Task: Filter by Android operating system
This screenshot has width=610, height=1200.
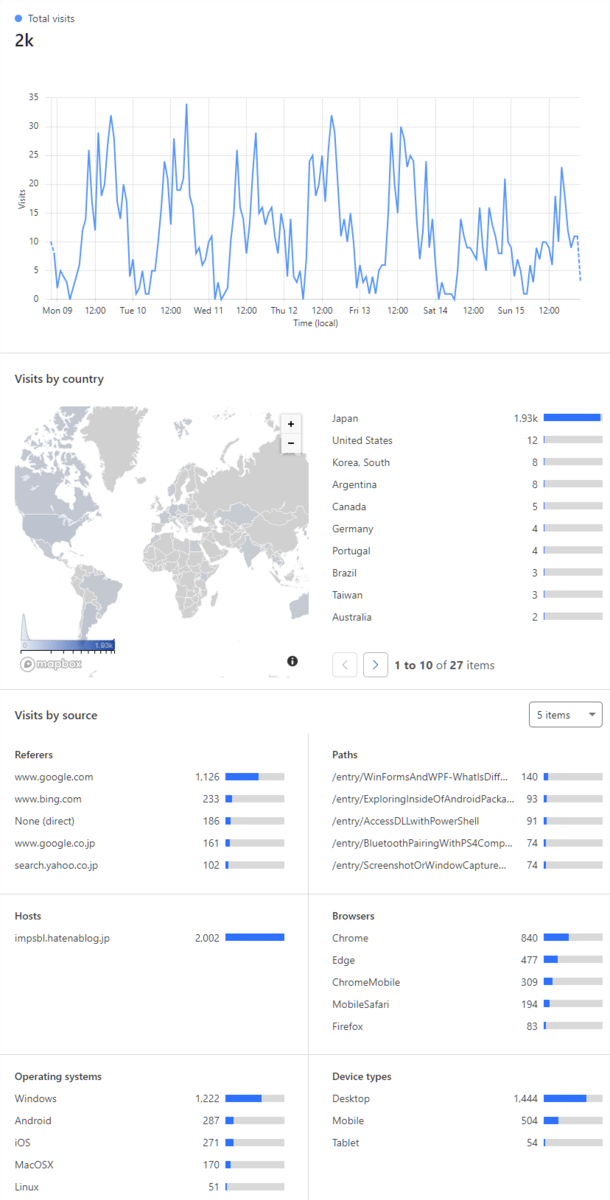Action: coord(33,1120)
